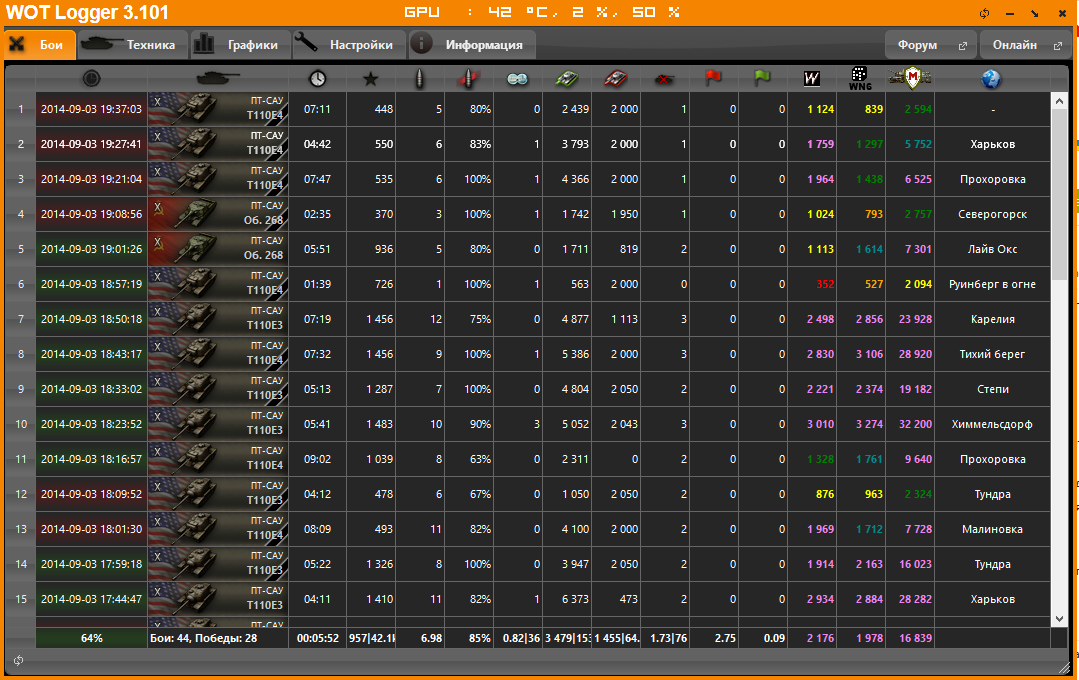Click the red-tipped shell hit-rate column header
This screenshot has width=1079, height=680.
click(469, 79)
